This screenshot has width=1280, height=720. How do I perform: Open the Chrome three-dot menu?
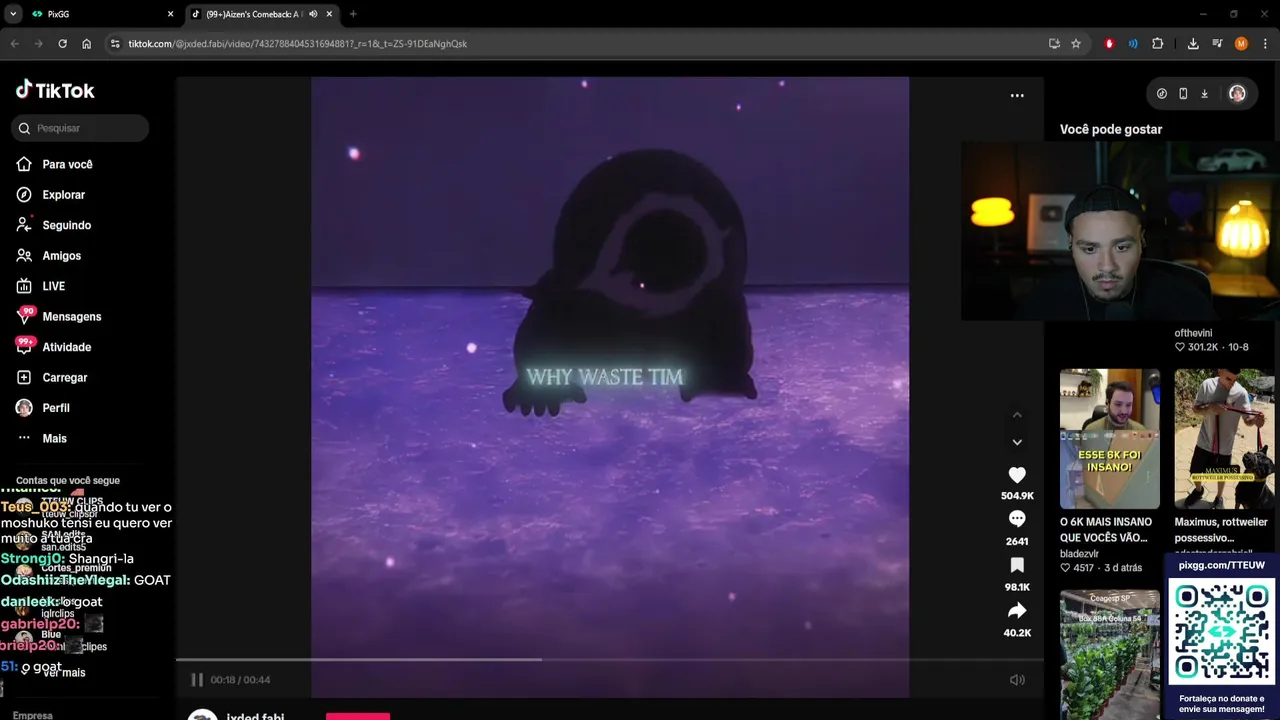[1265, 44]
